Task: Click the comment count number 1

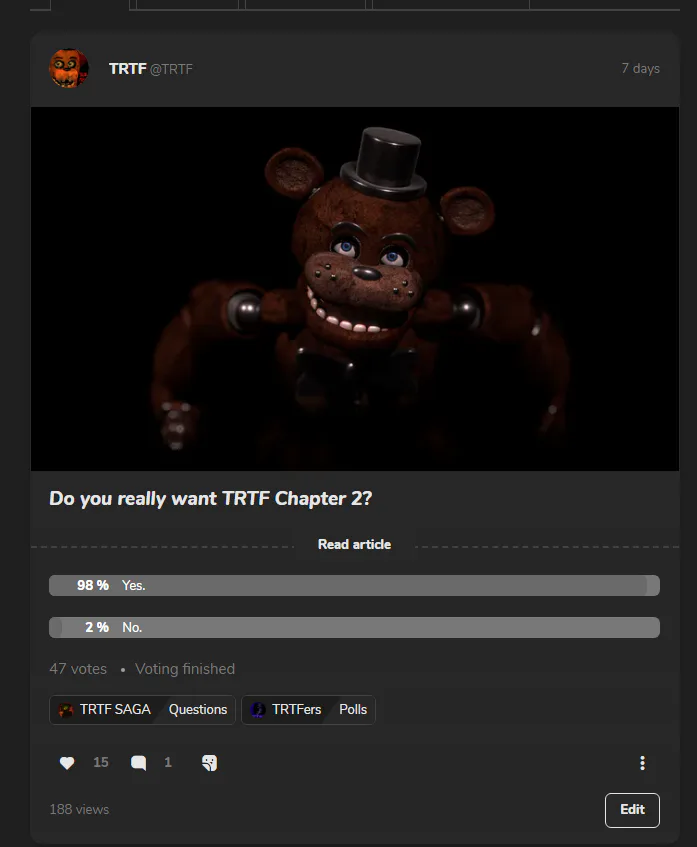Action: tap(168, 762)
